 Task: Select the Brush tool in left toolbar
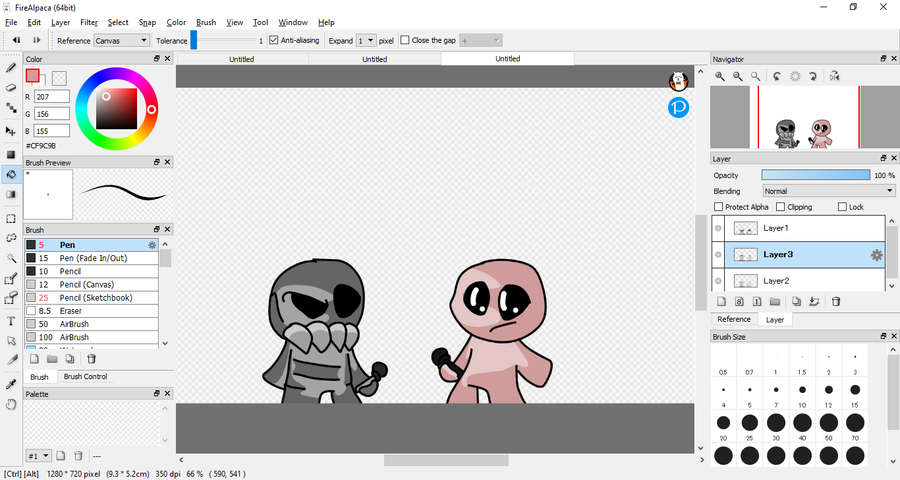point(11,68)
